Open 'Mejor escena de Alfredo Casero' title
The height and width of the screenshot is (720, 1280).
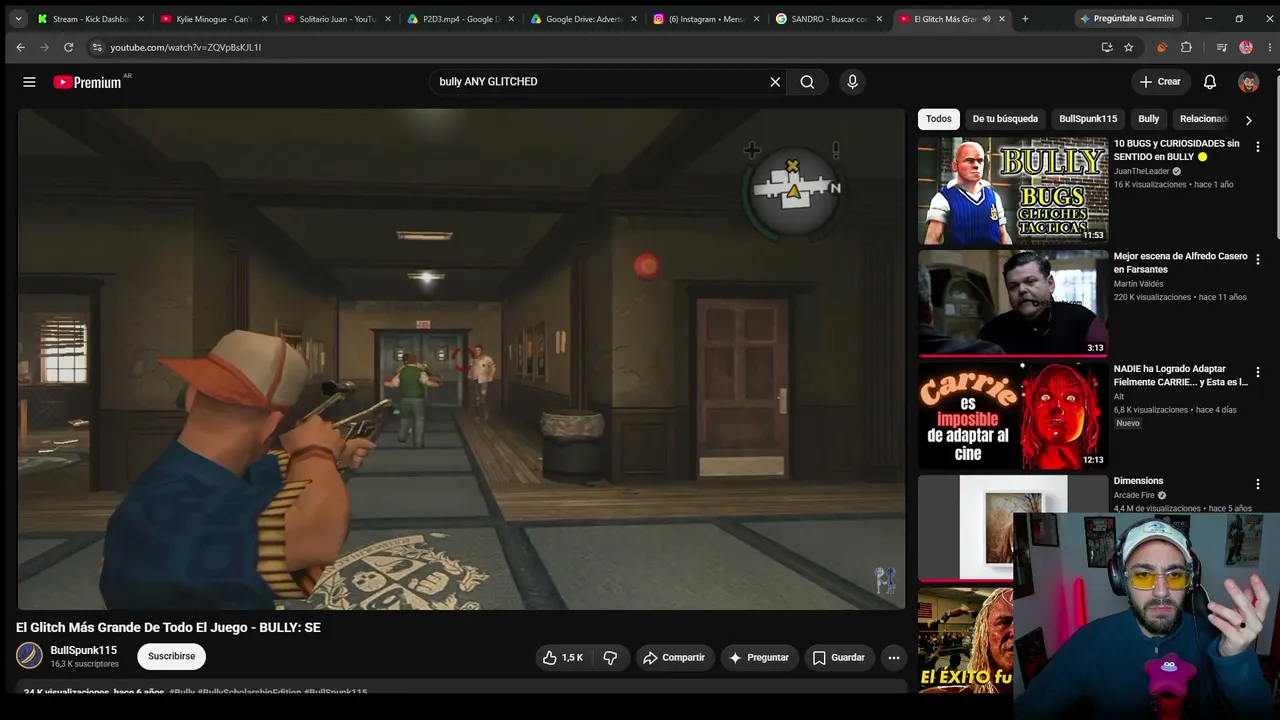click(x=1181, y=262)
